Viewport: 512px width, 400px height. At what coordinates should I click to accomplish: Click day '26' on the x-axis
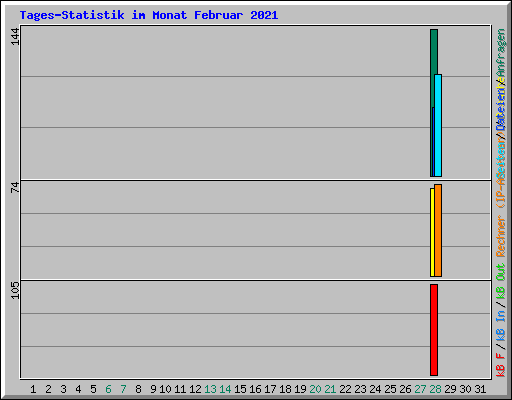click(x=405, y=389)
